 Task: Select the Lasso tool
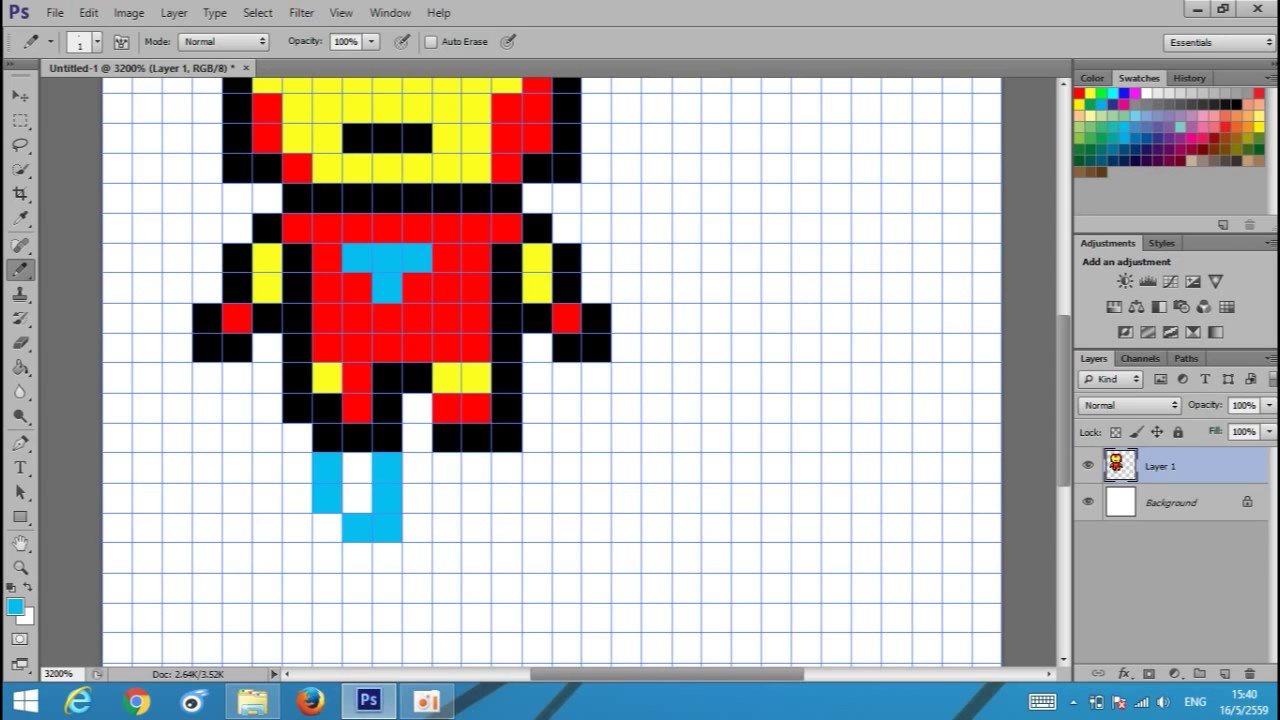[x=20, y=145]
